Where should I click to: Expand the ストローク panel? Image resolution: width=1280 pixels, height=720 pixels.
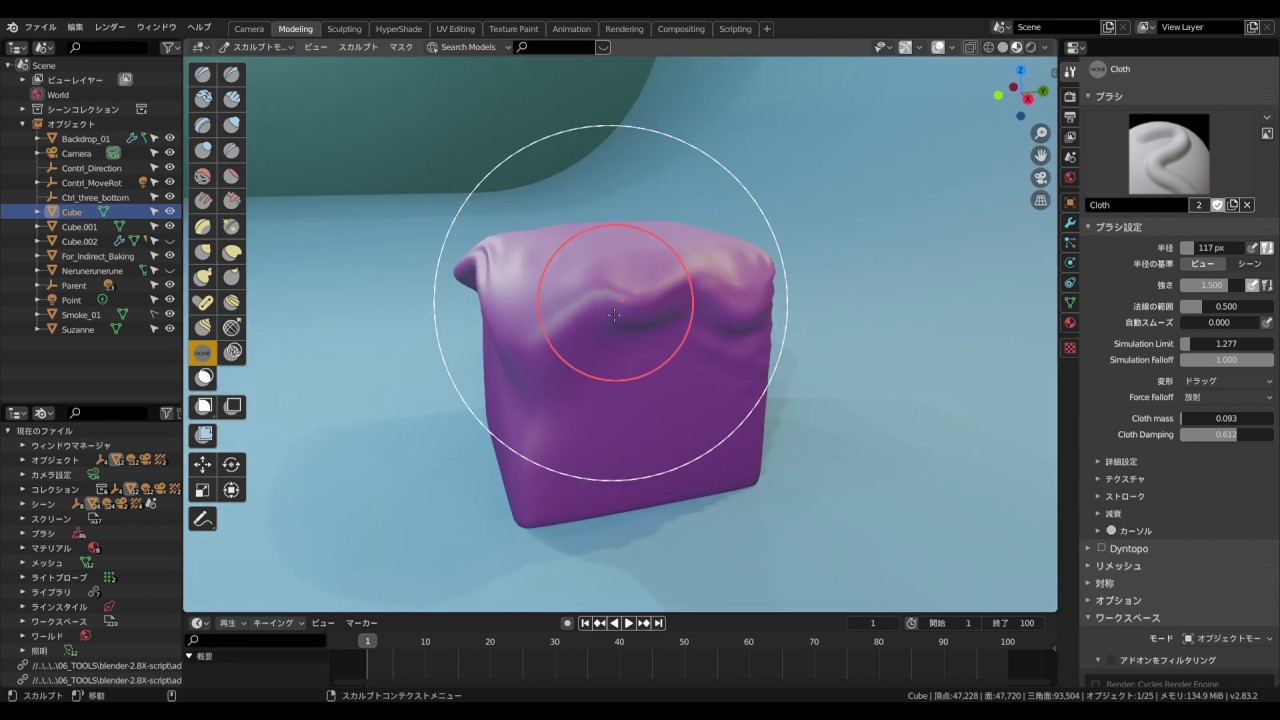(x=1124, y=496)
